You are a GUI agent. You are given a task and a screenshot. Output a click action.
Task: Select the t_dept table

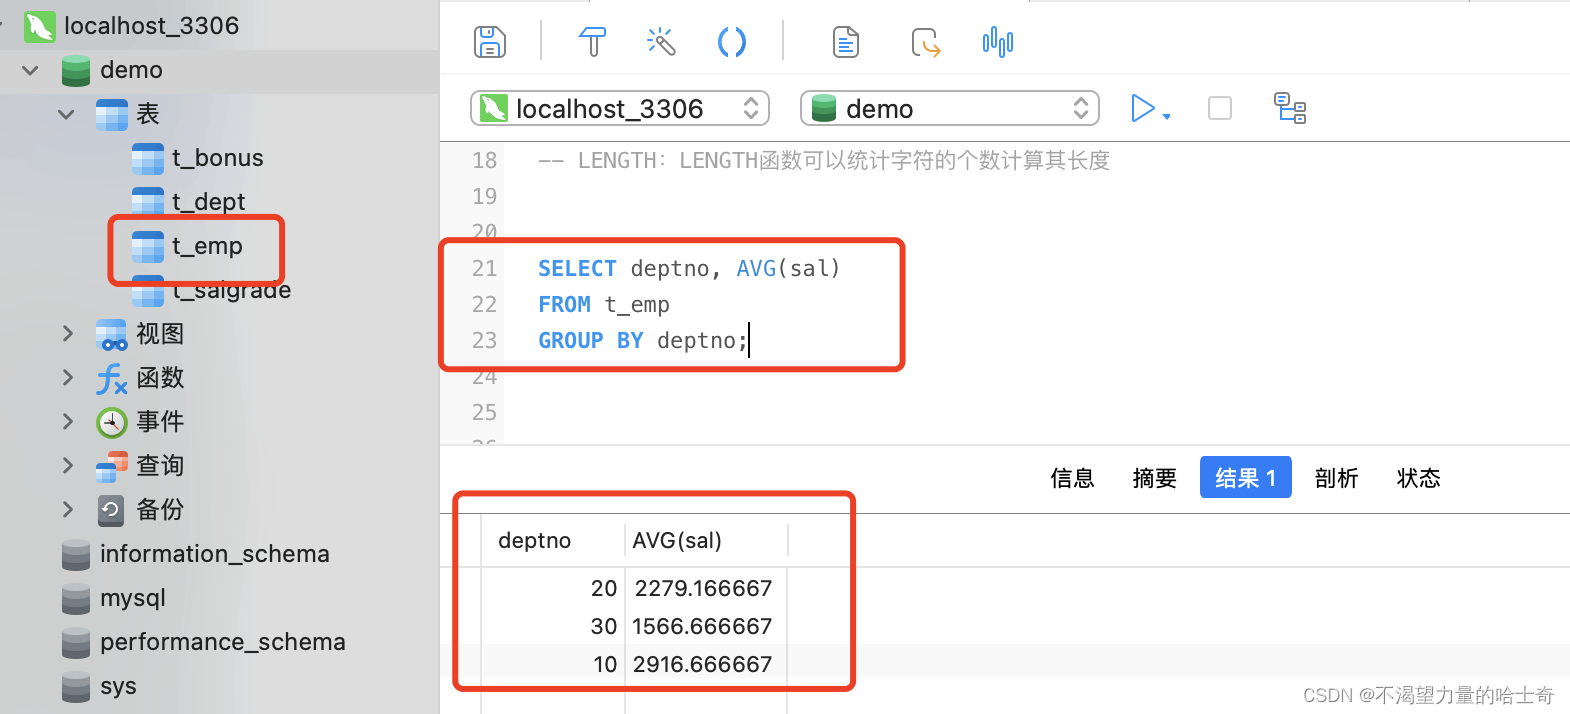(208, 202)
